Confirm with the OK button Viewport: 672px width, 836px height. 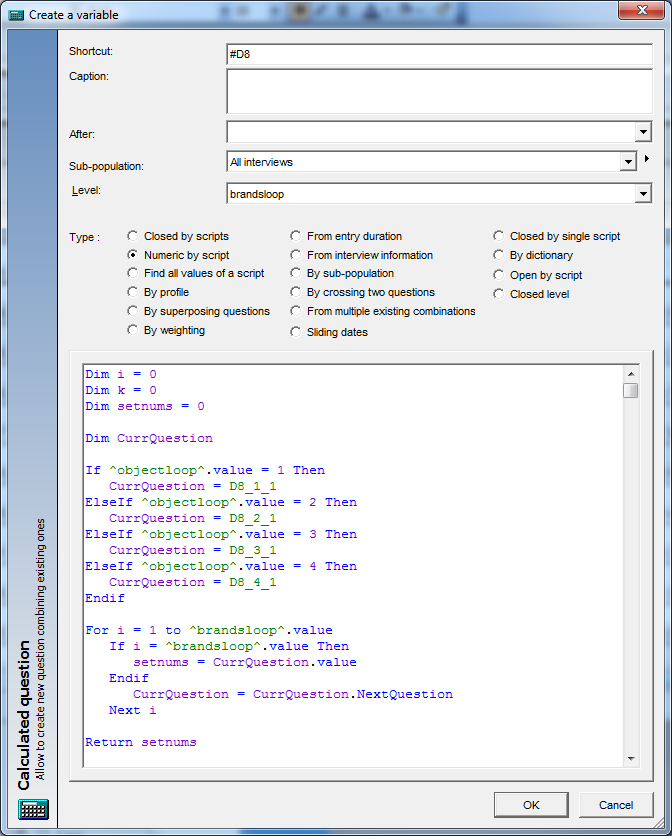531,805
